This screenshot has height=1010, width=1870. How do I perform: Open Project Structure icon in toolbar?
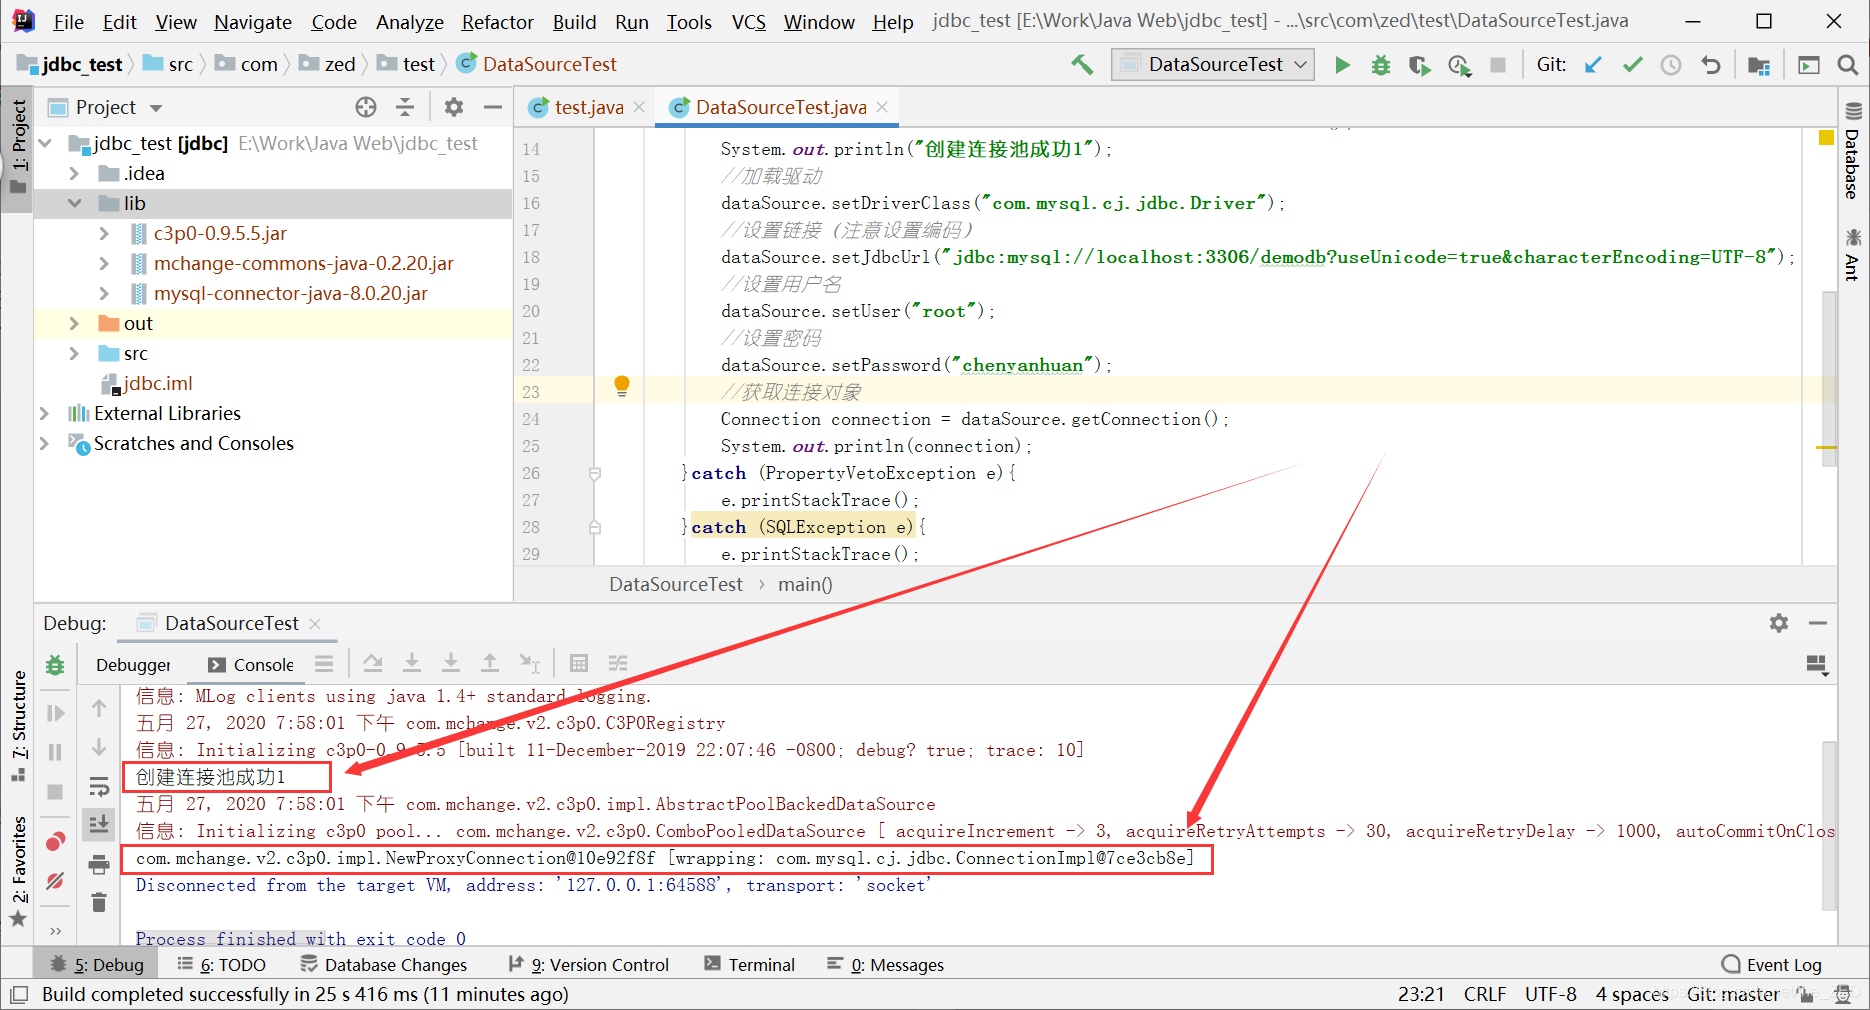(1759, 65)
